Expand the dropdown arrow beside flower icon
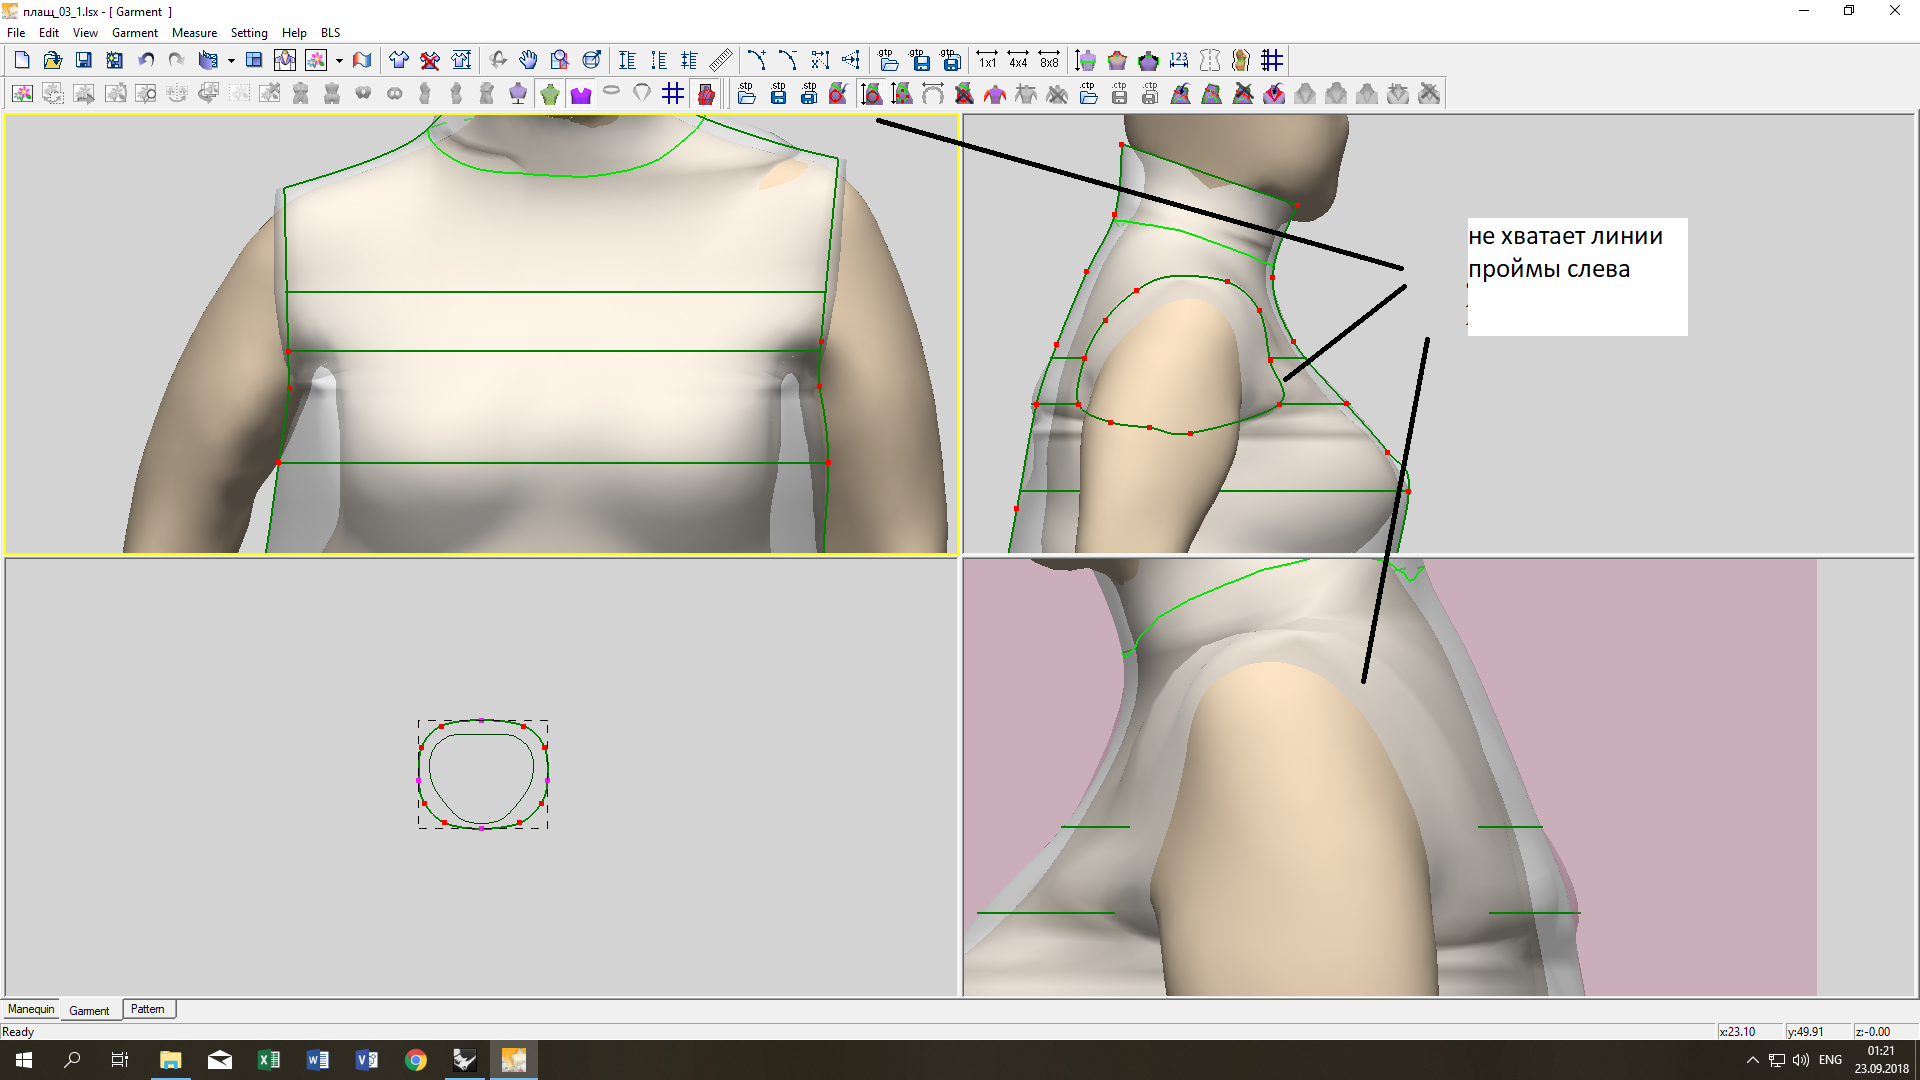The image size is (1920, 1080). tap(339, 61)
